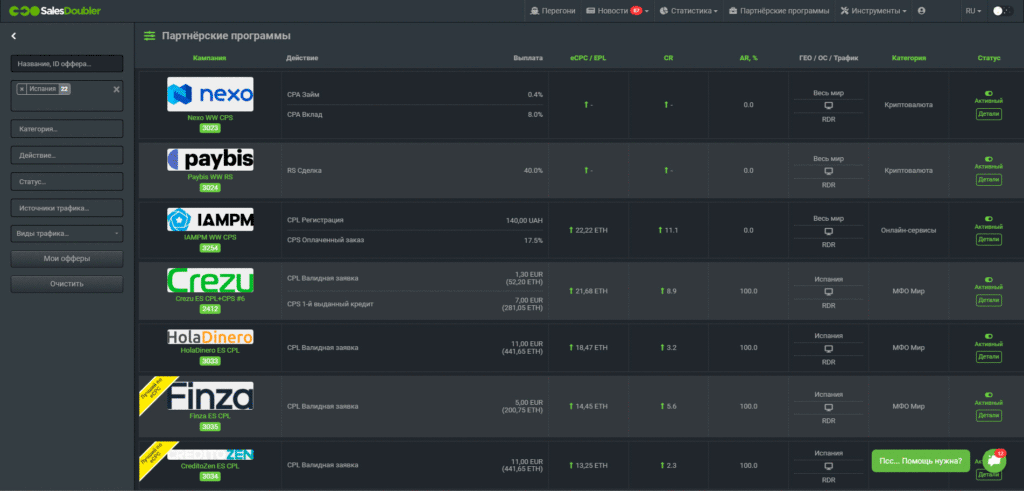Expand the Виды трафика dropdown
Viewport: 1024px width, 491px height.
coord(67,234)
